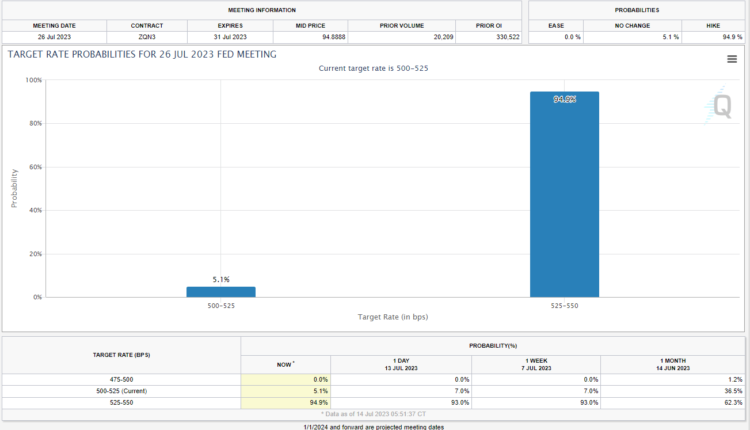Click the HIKE probability header

pos(709,24)
